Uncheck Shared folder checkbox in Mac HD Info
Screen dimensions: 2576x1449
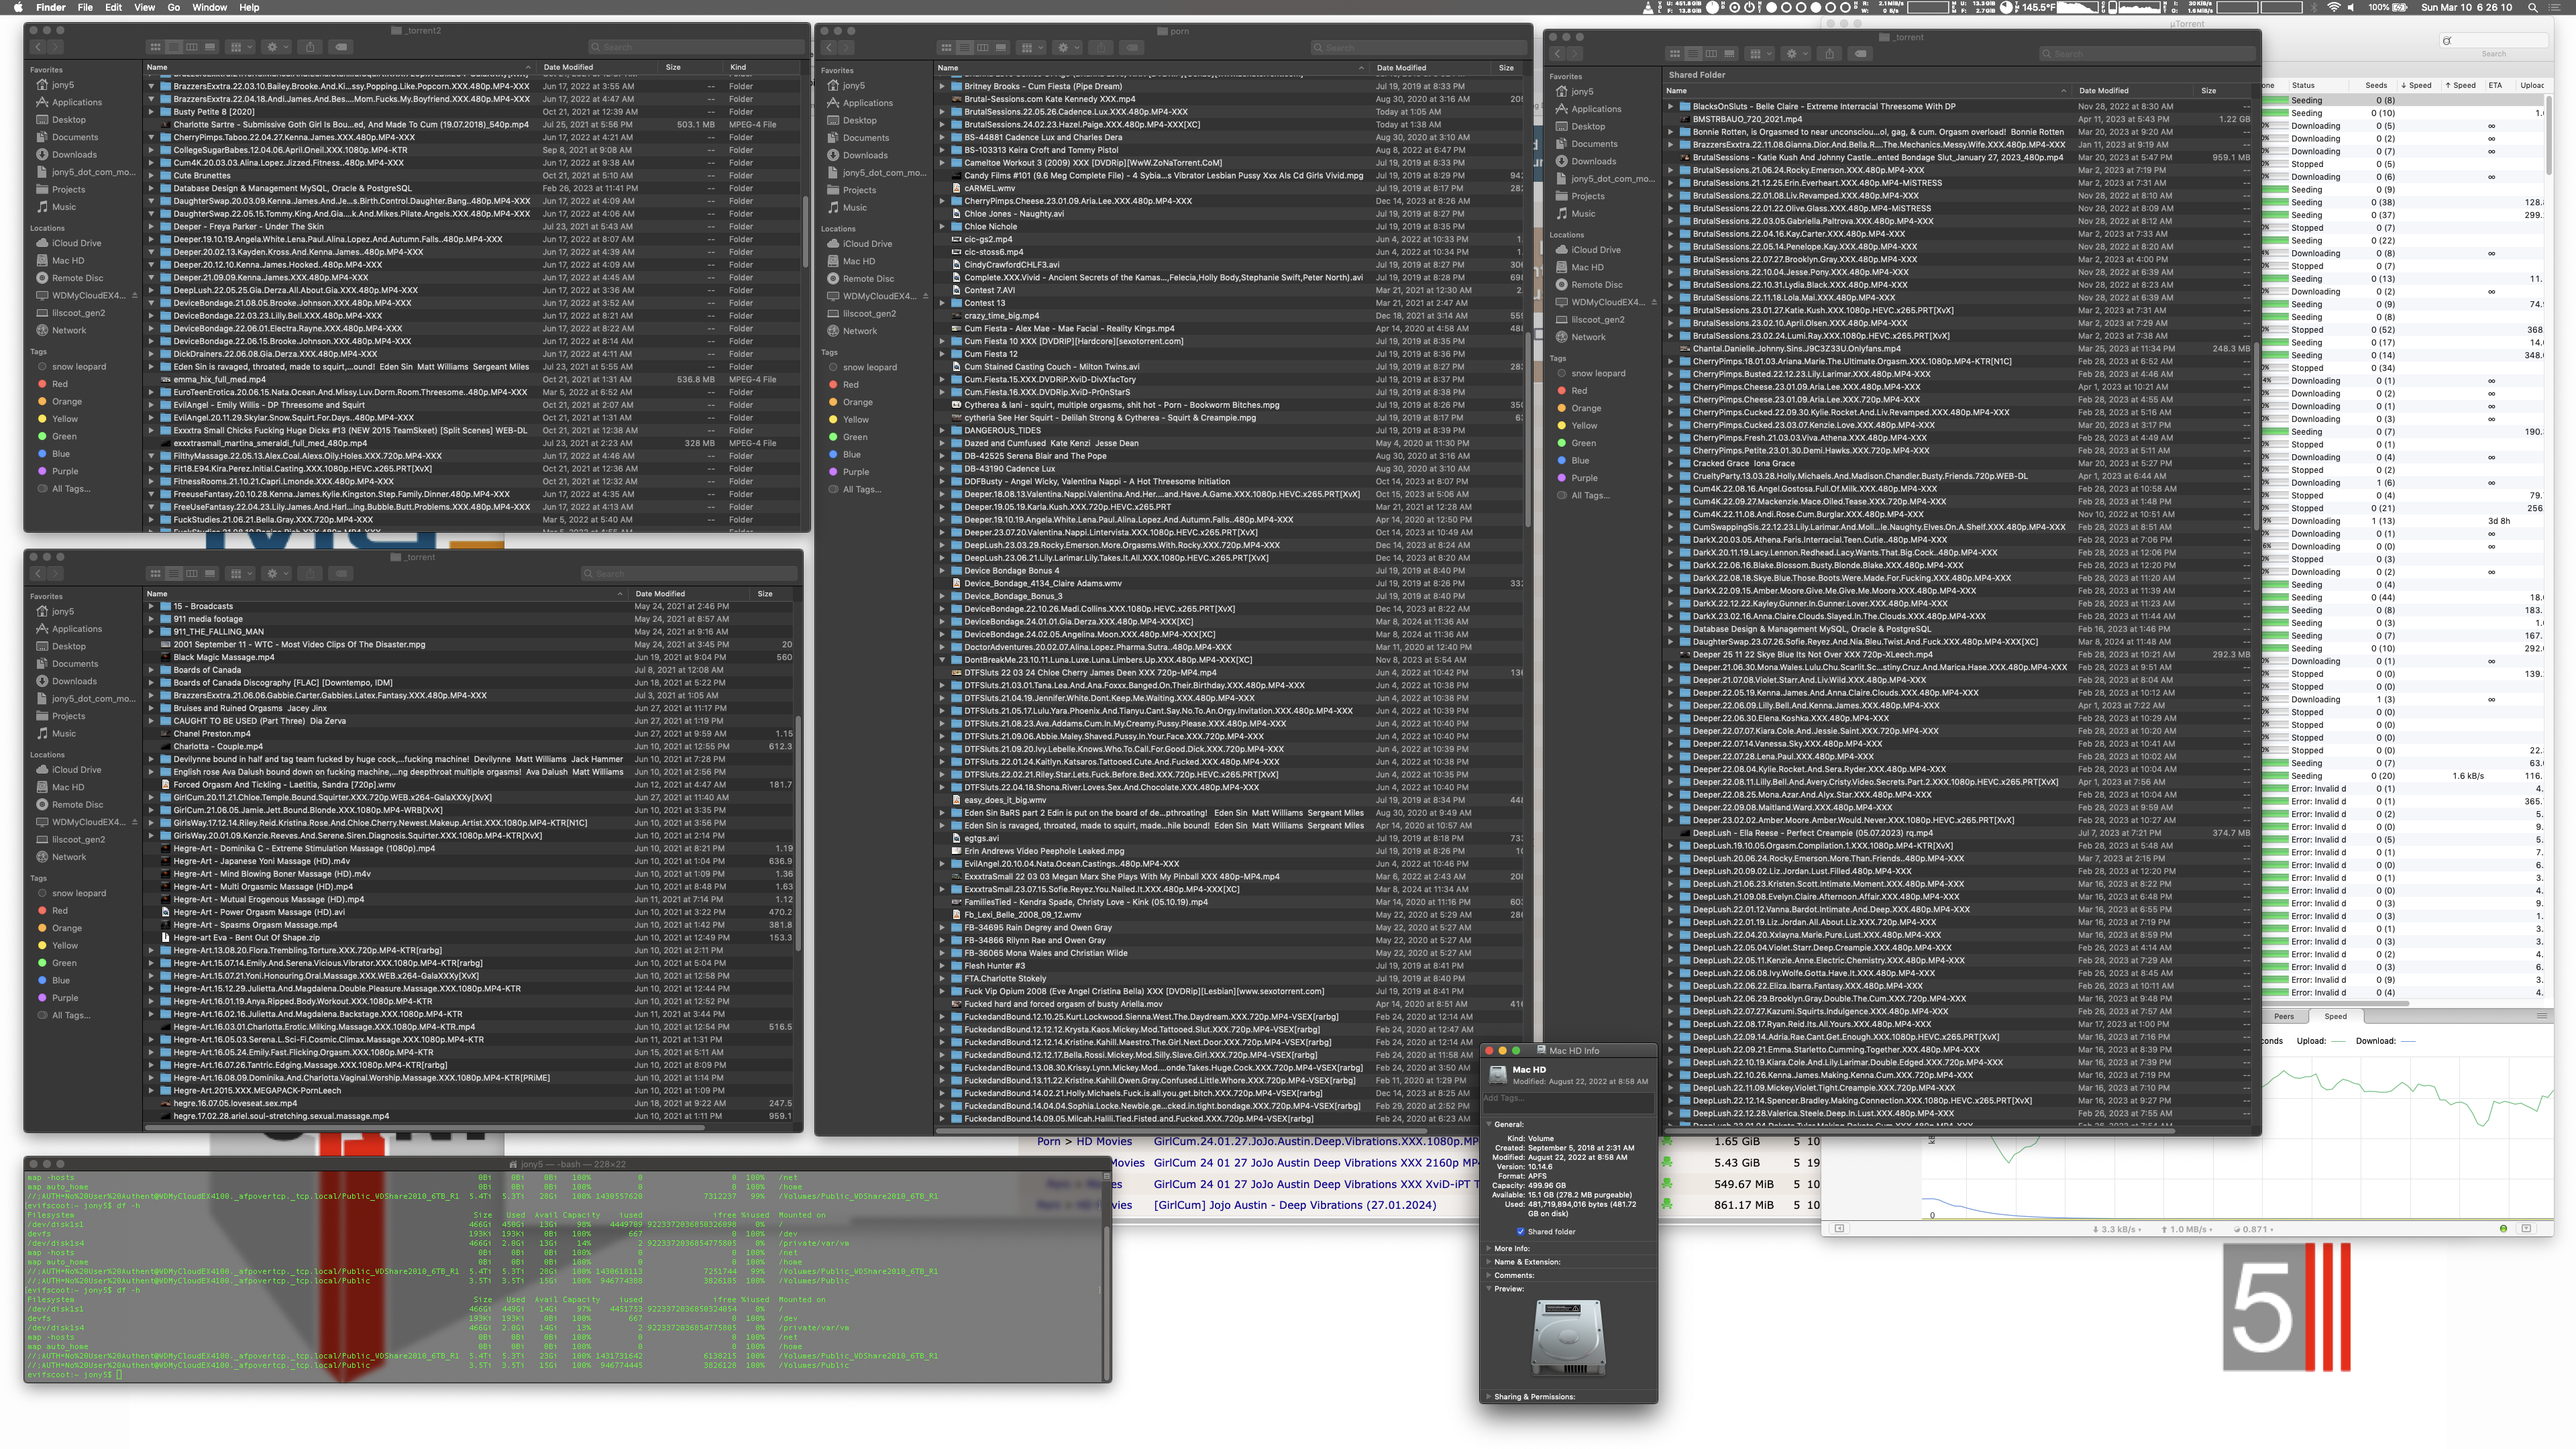(x=1520, y=1232)
